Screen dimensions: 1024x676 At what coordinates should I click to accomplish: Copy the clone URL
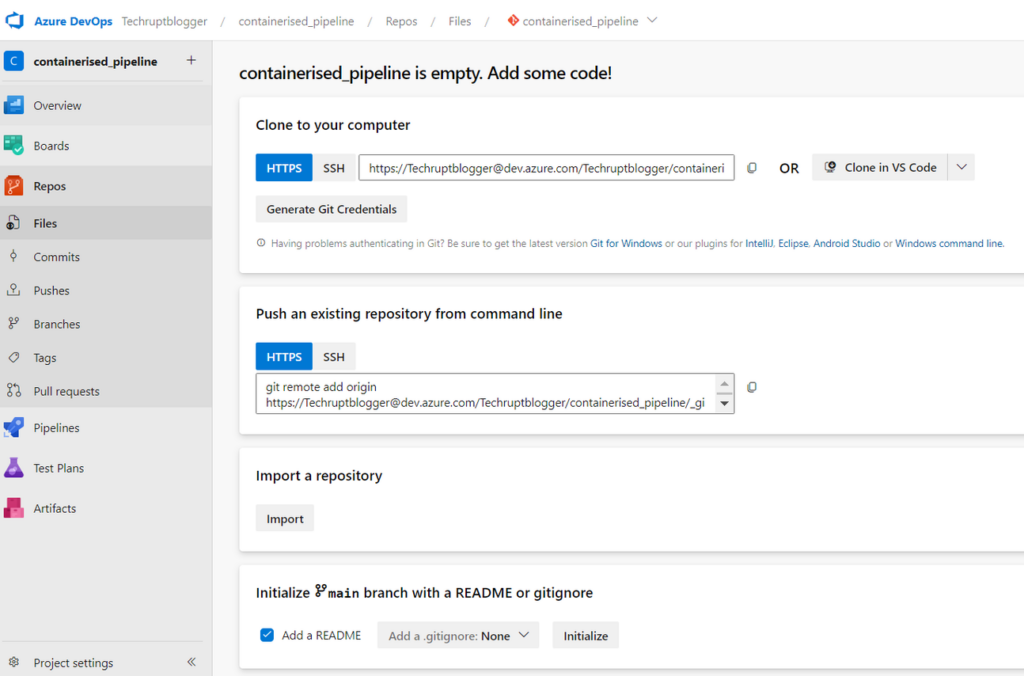pos(751,167)
